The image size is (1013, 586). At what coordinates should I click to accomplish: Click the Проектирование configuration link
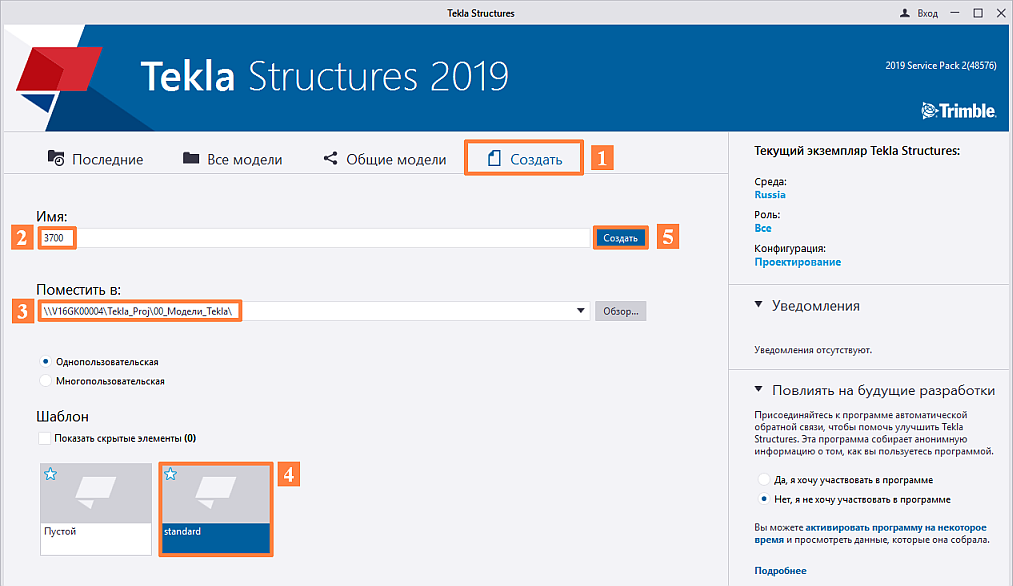(x=798, y=262)
